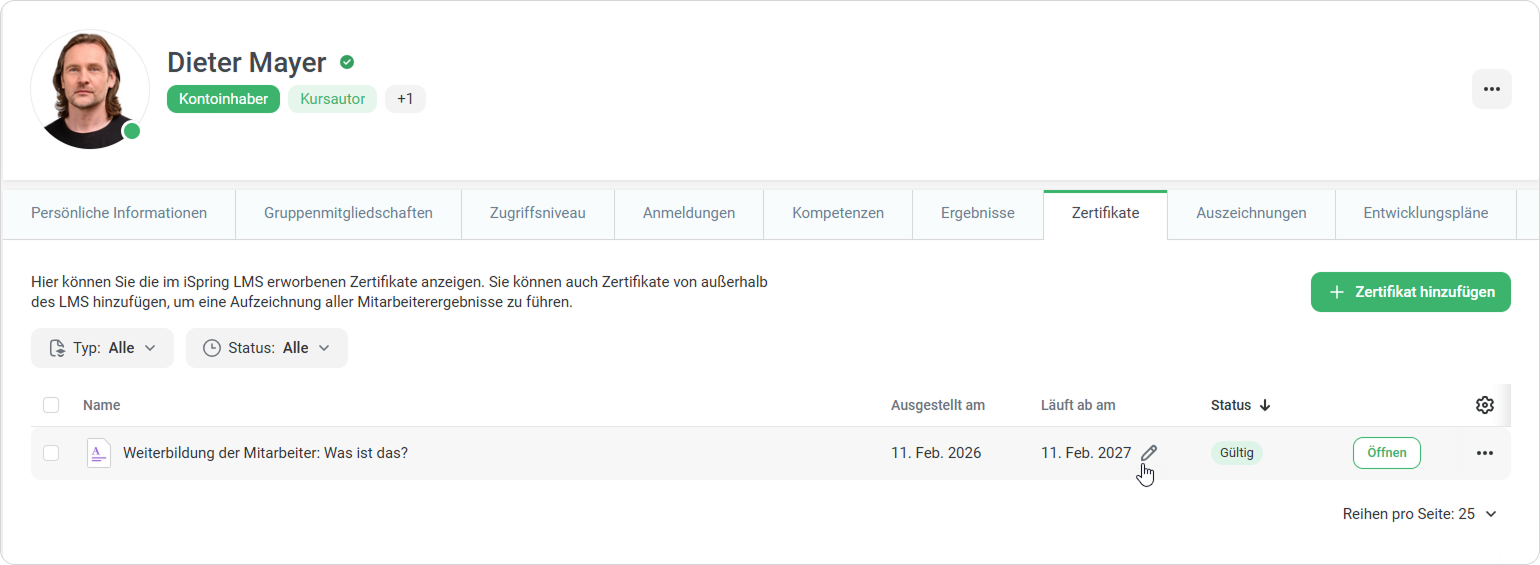This screenshot has height=565, width=1540.
Task: Click the +1 additional roles badge
Action: 405,99
